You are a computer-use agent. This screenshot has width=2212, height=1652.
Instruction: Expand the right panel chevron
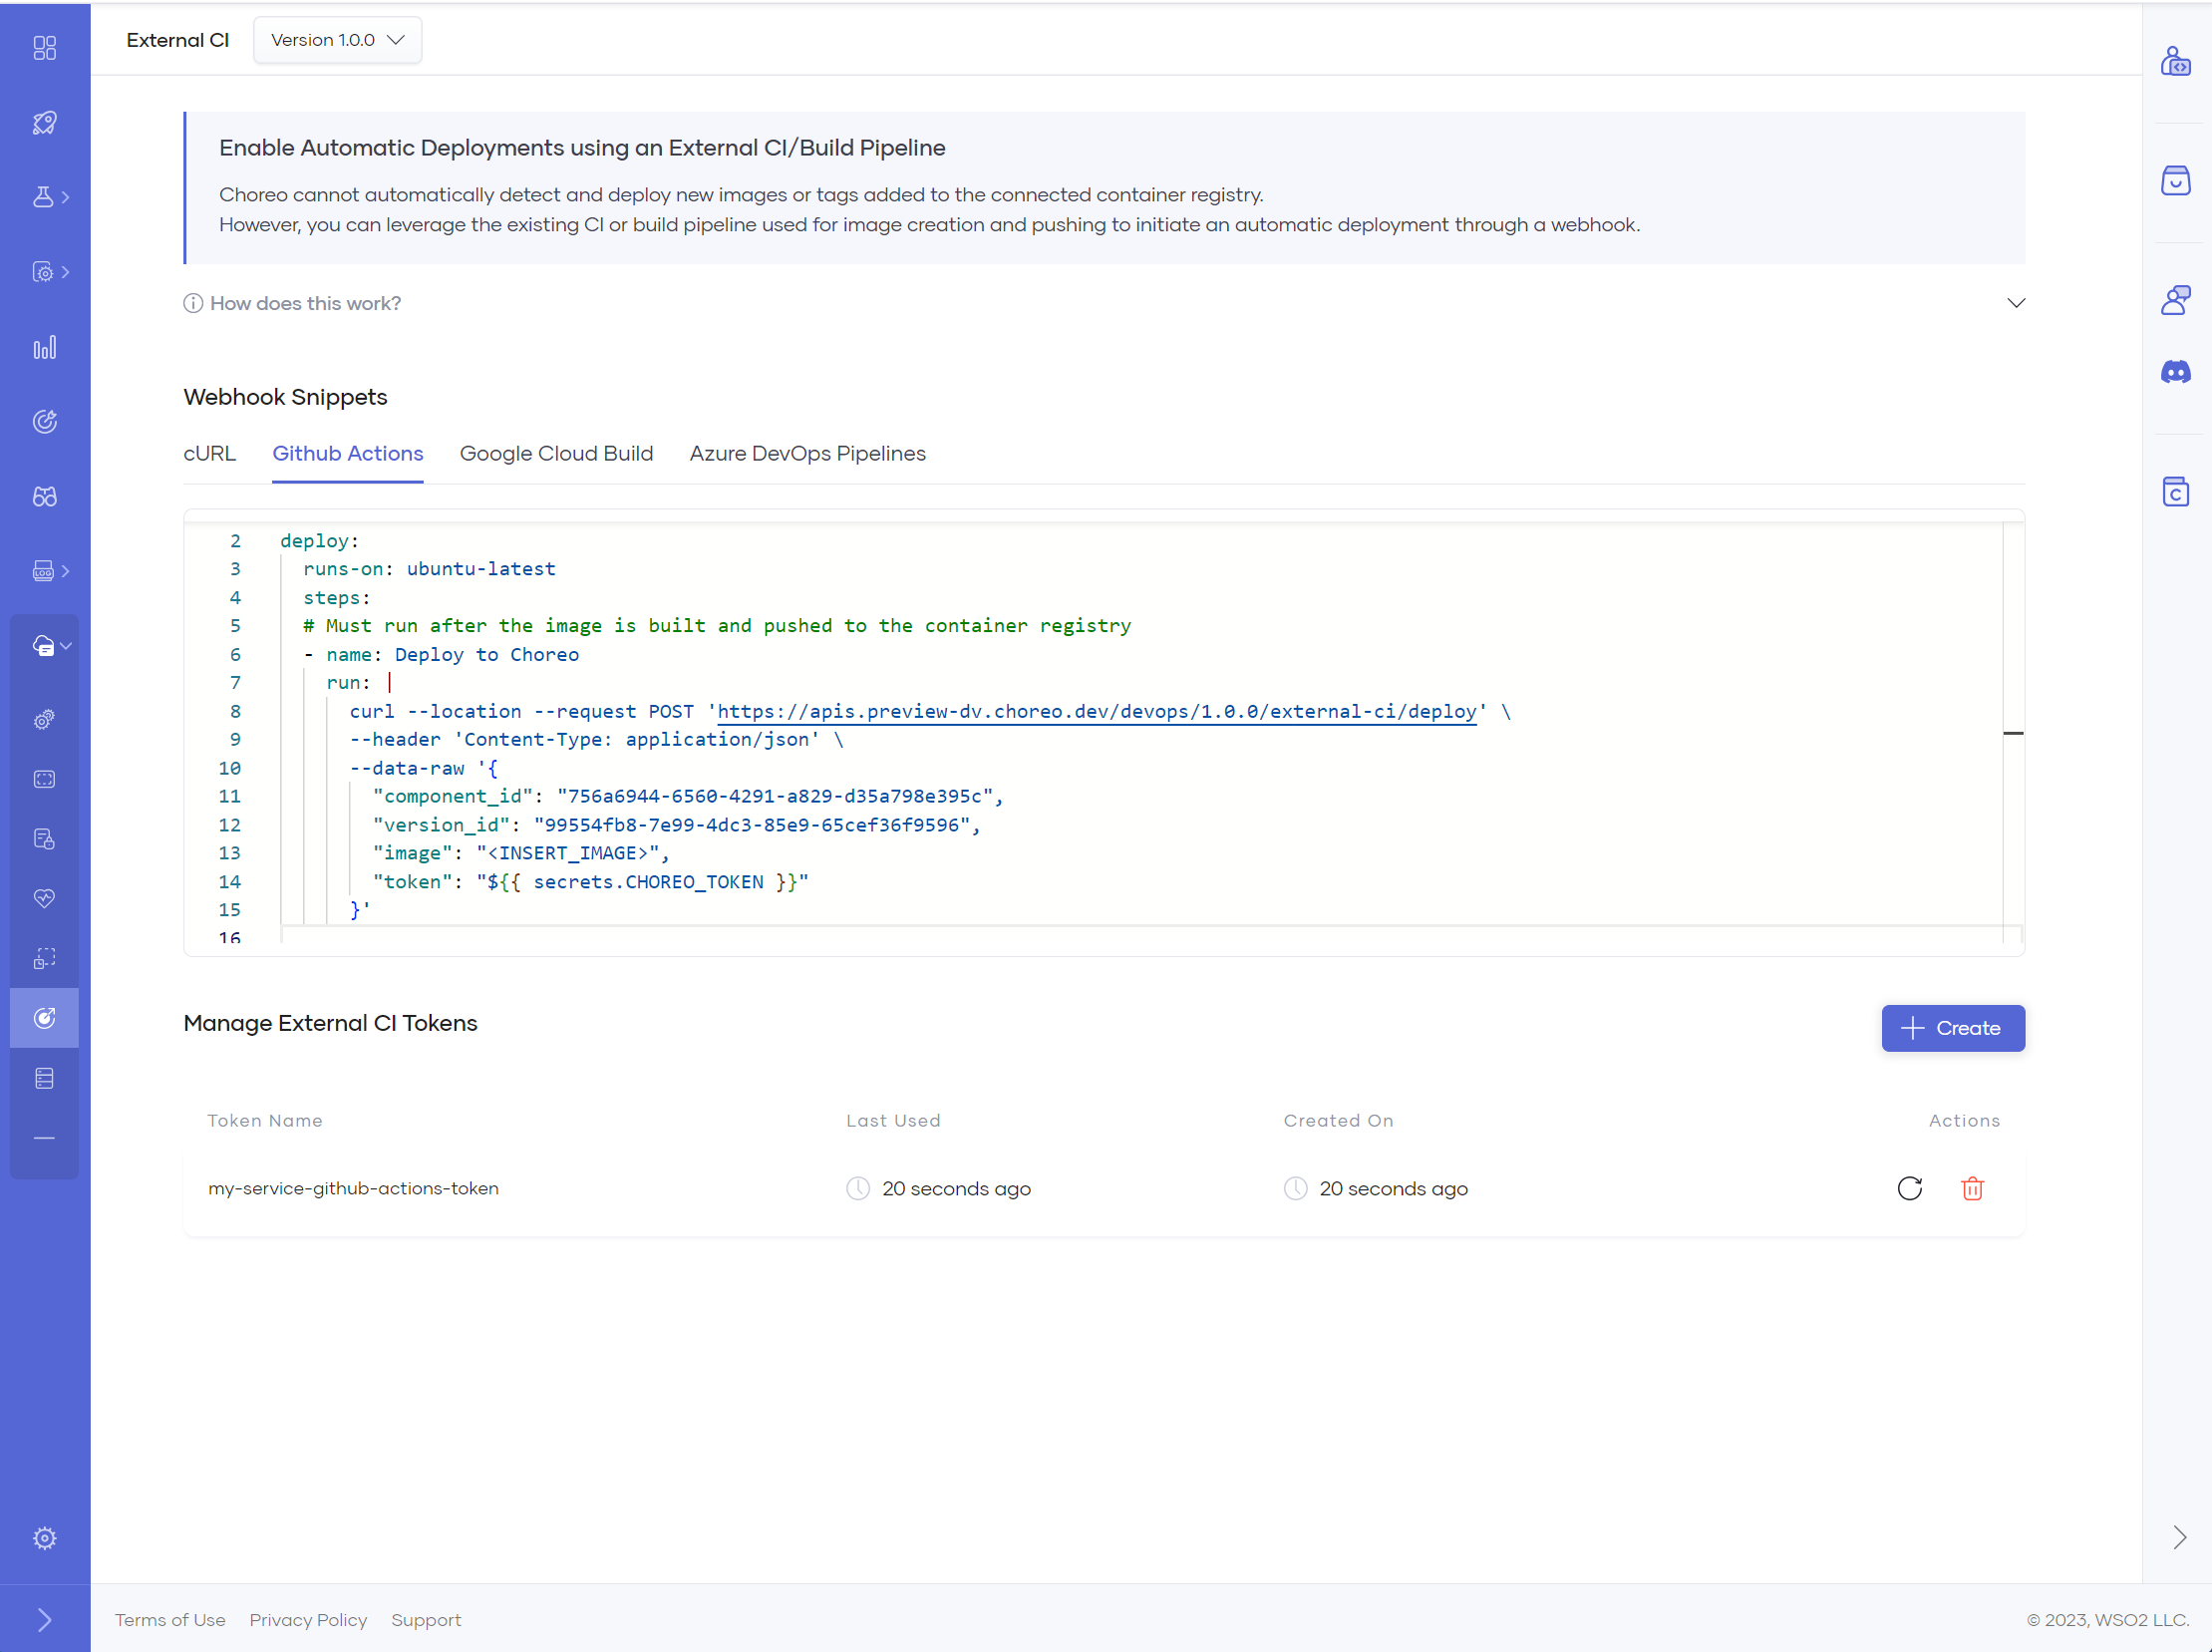[x=2179, y=1538]
